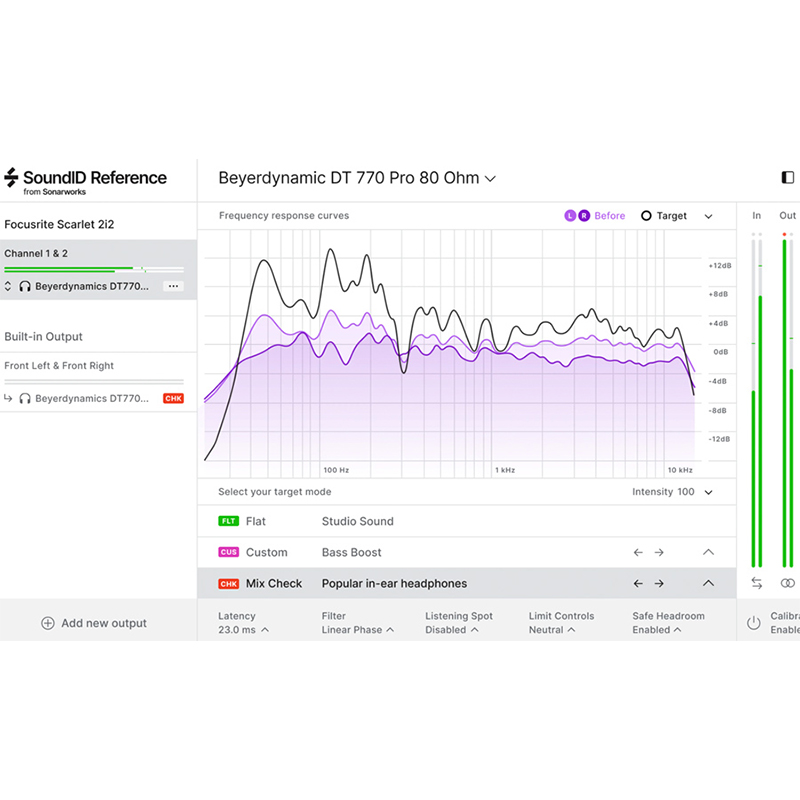Click the SoundID Reference logo

click(x=85, y=181)
